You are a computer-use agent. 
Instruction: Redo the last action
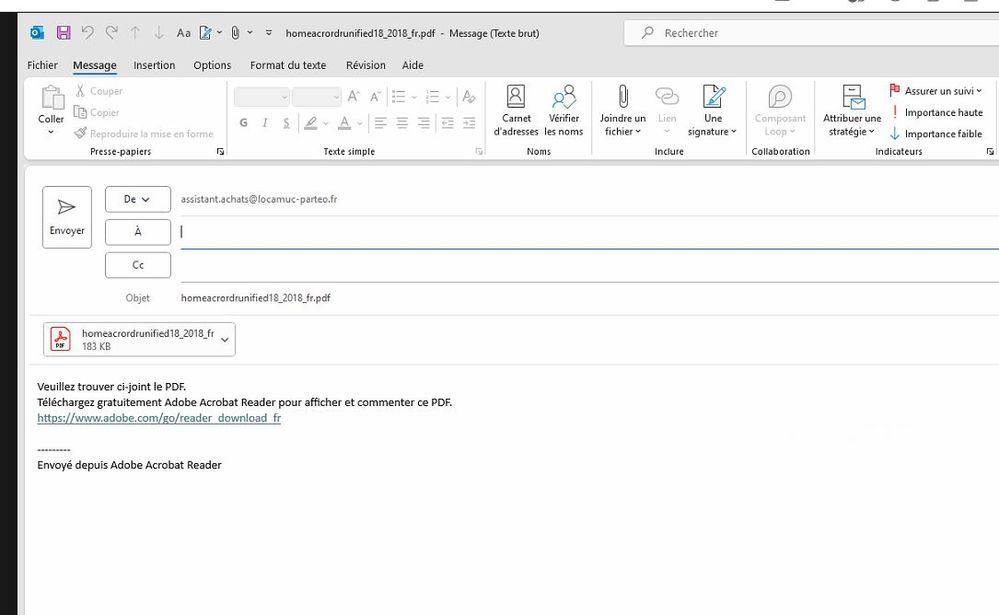pos(111,33)
